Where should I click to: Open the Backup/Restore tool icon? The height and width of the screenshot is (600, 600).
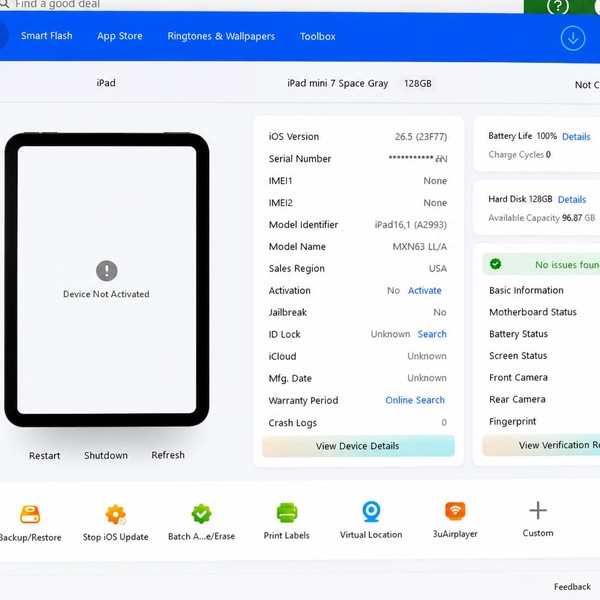point(30,514)
